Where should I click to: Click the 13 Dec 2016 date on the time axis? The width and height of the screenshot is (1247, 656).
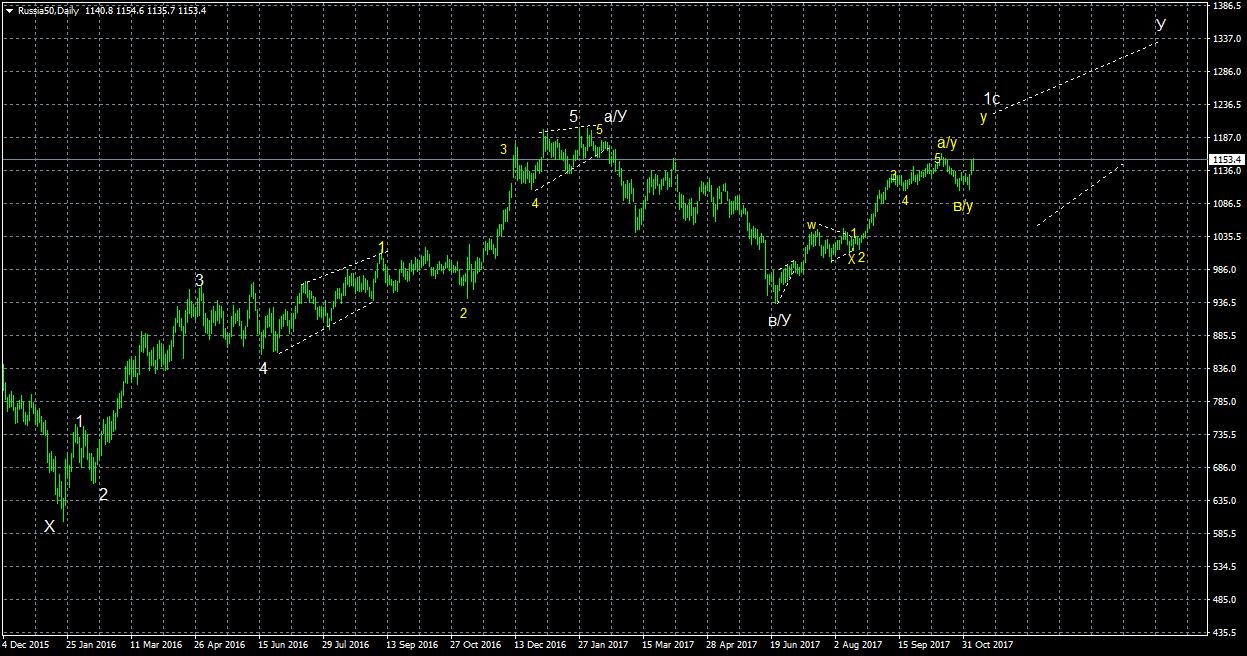point(541,646)
